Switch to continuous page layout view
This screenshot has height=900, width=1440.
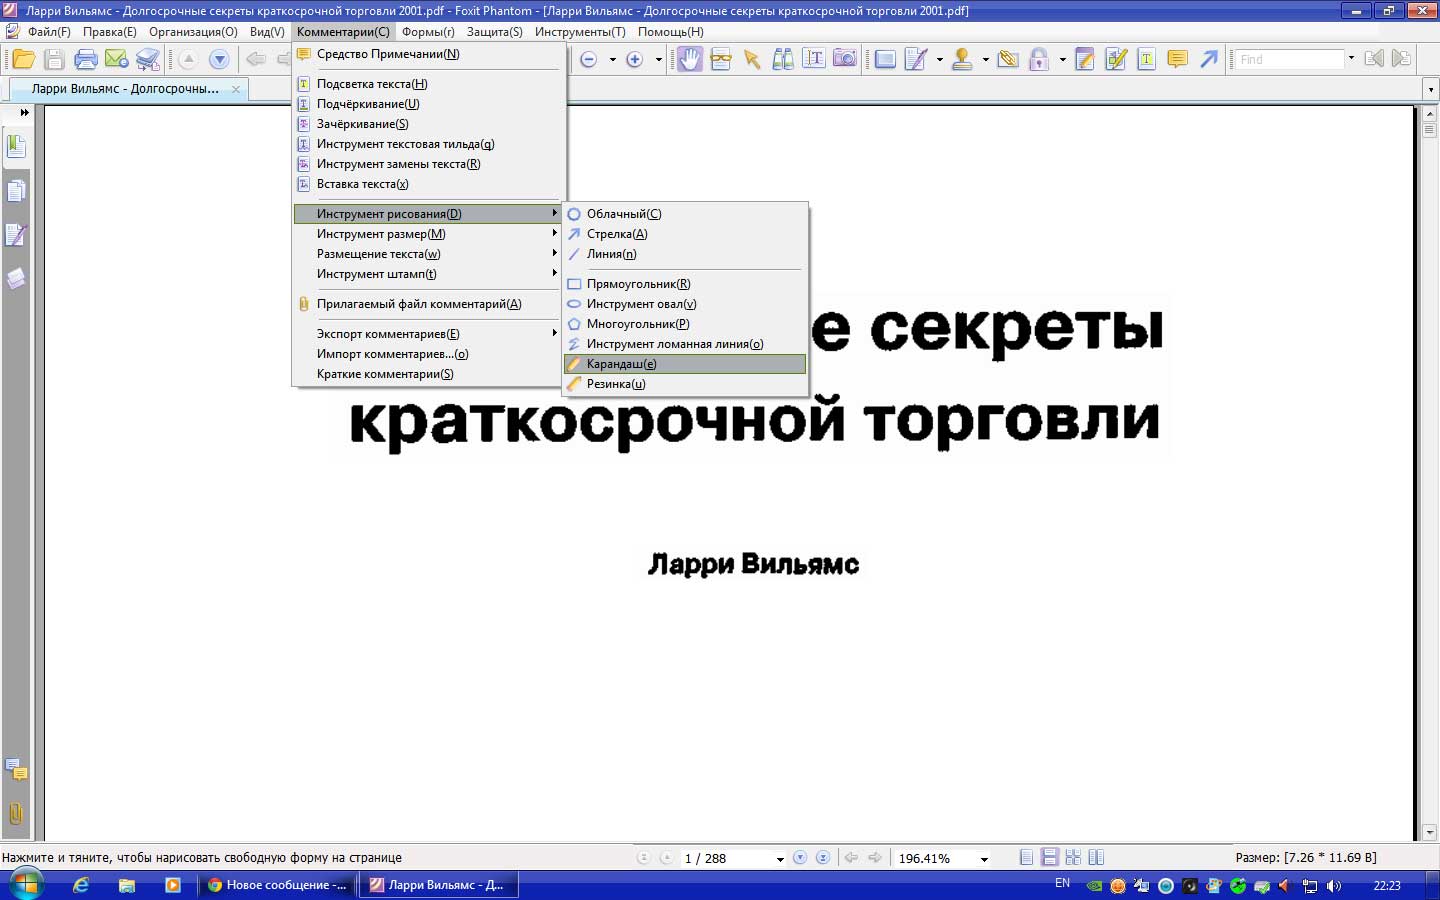pos(1049,857)
